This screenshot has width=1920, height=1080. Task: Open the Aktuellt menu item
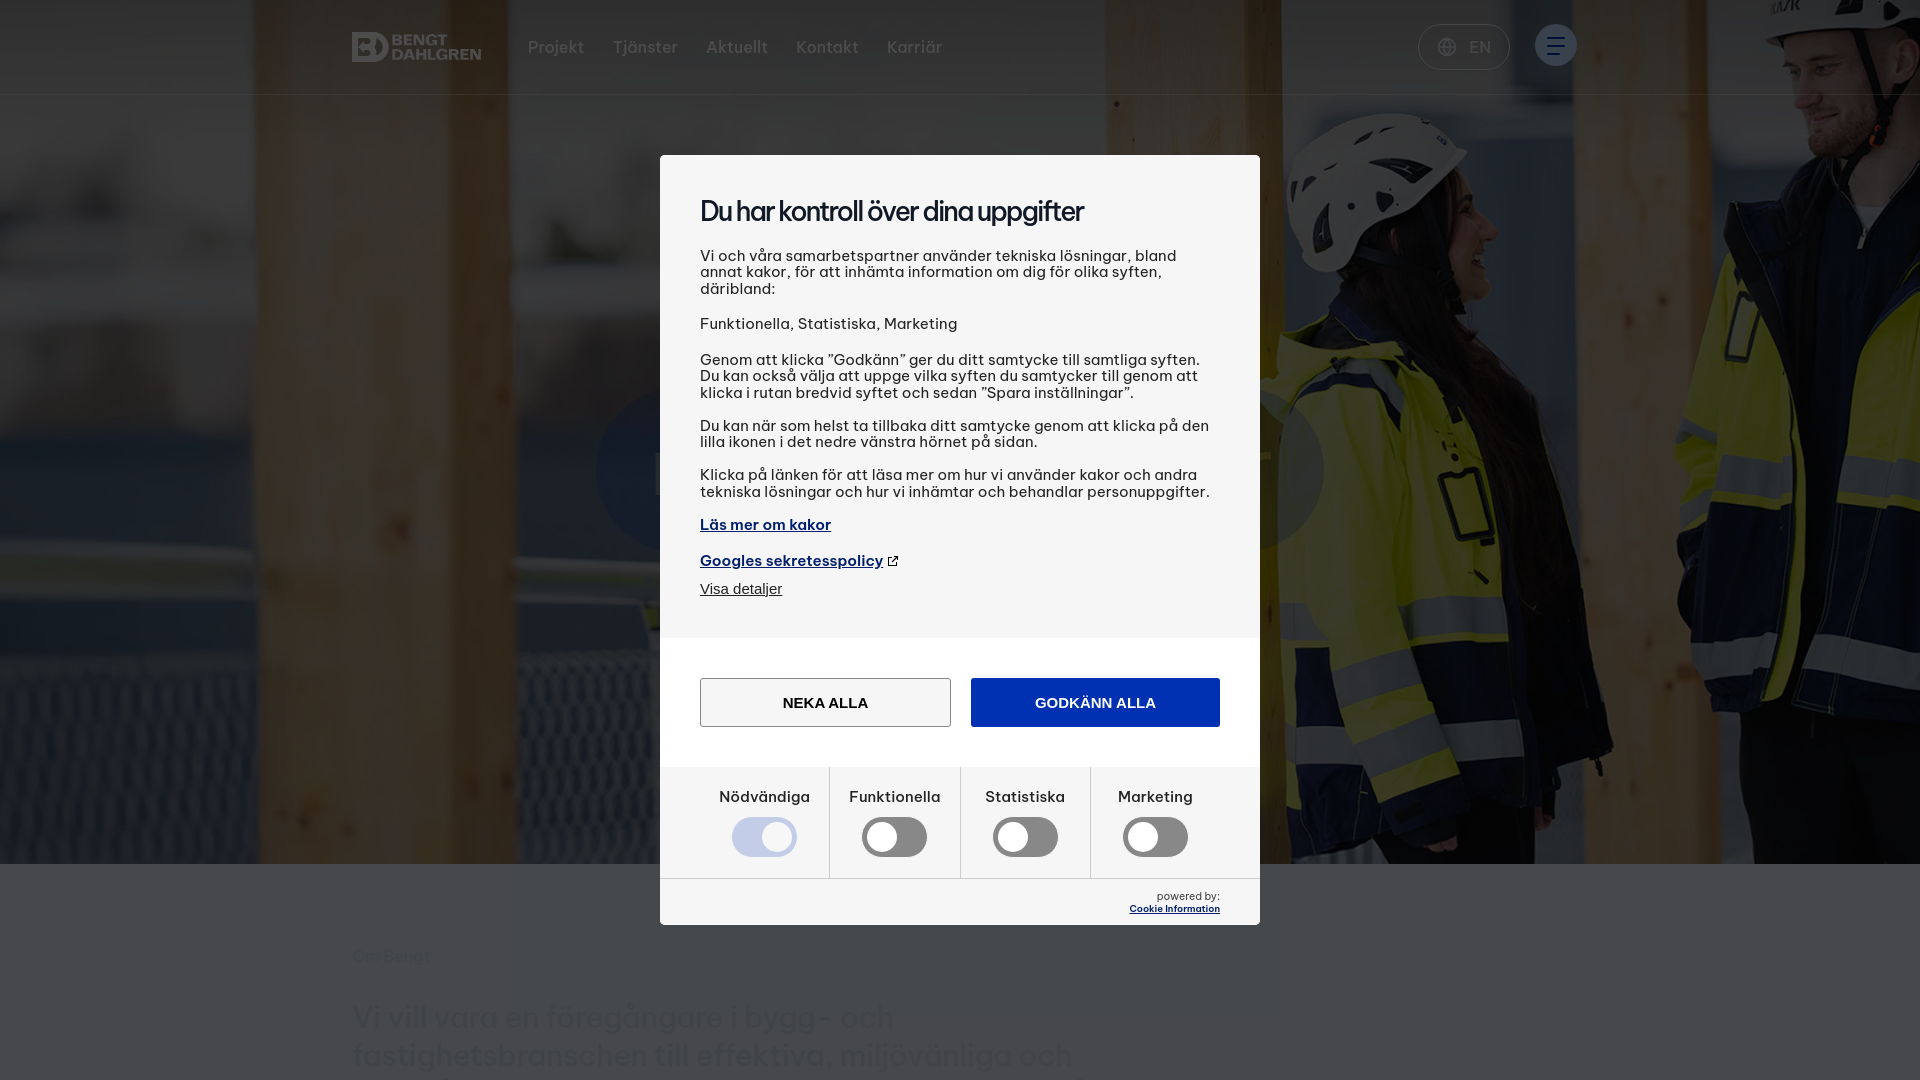(737, 47)
